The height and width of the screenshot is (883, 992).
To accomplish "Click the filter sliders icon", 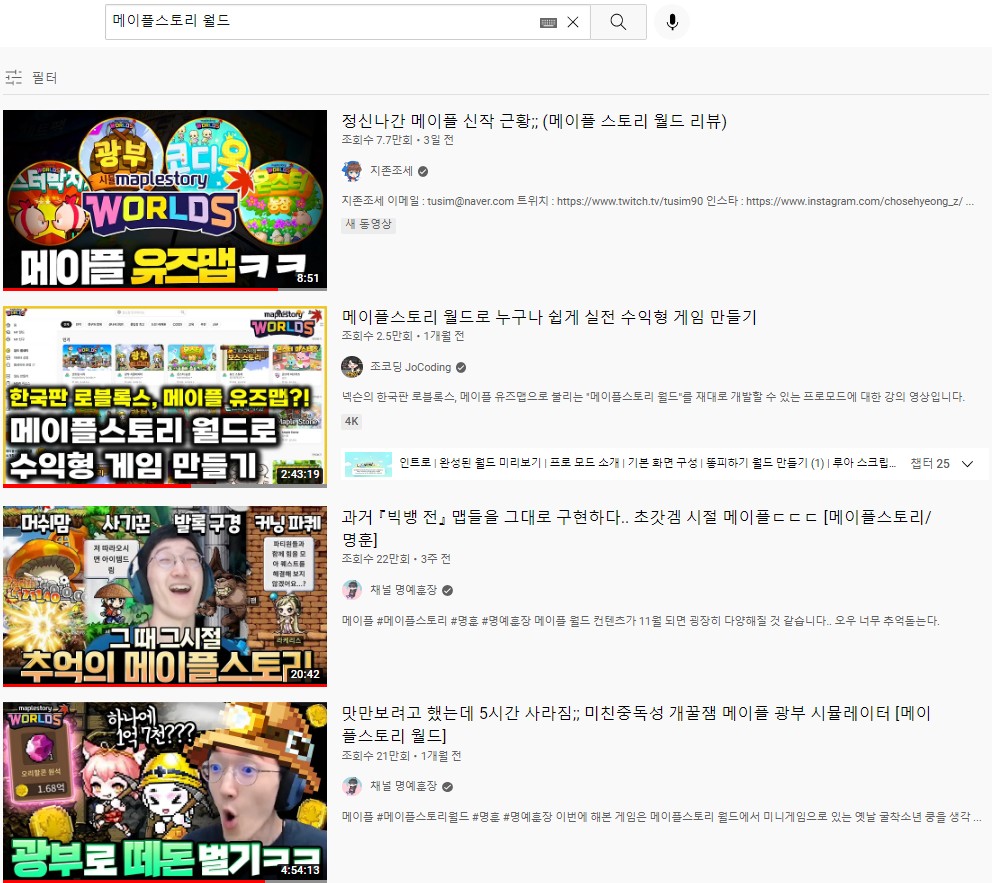I will click(13, 78).
